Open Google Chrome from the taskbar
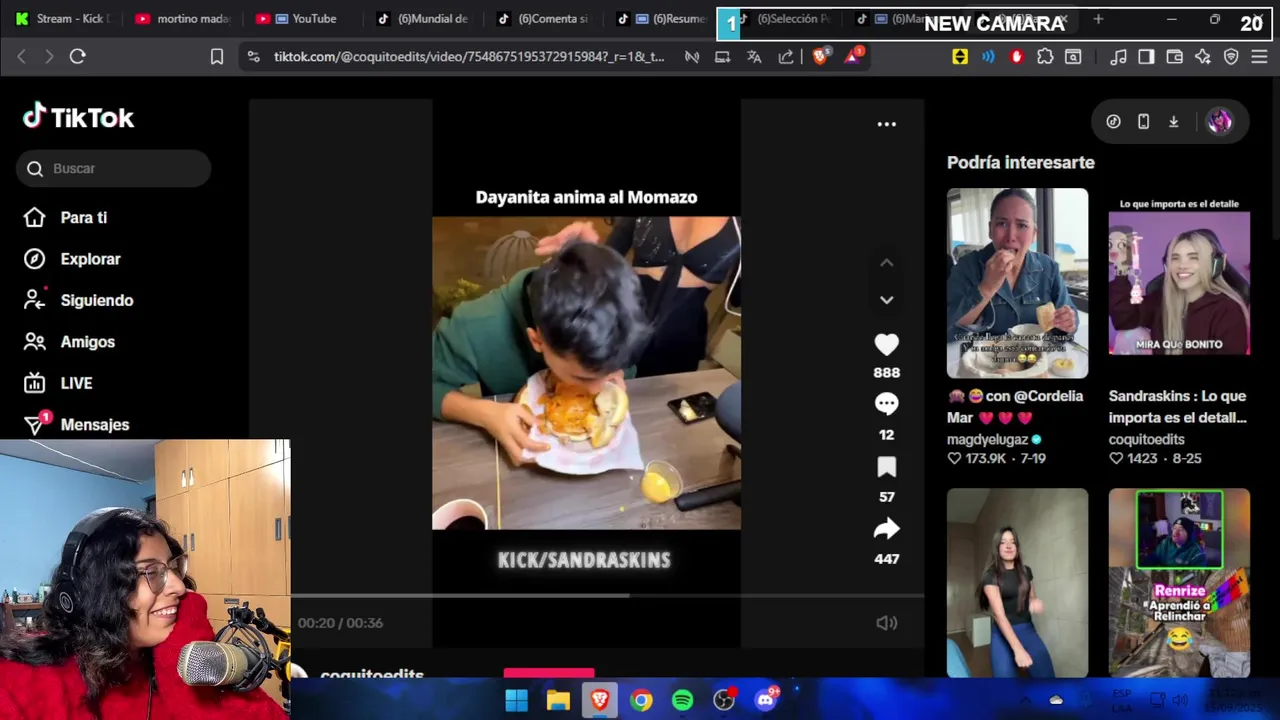Viewport: 1280px width, 720px height. (641, 700)
